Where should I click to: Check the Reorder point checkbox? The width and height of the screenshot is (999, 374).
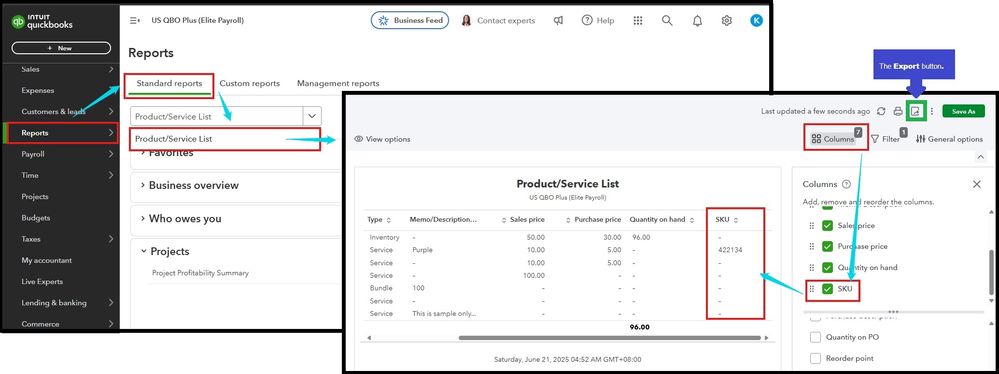click(816, 358)
